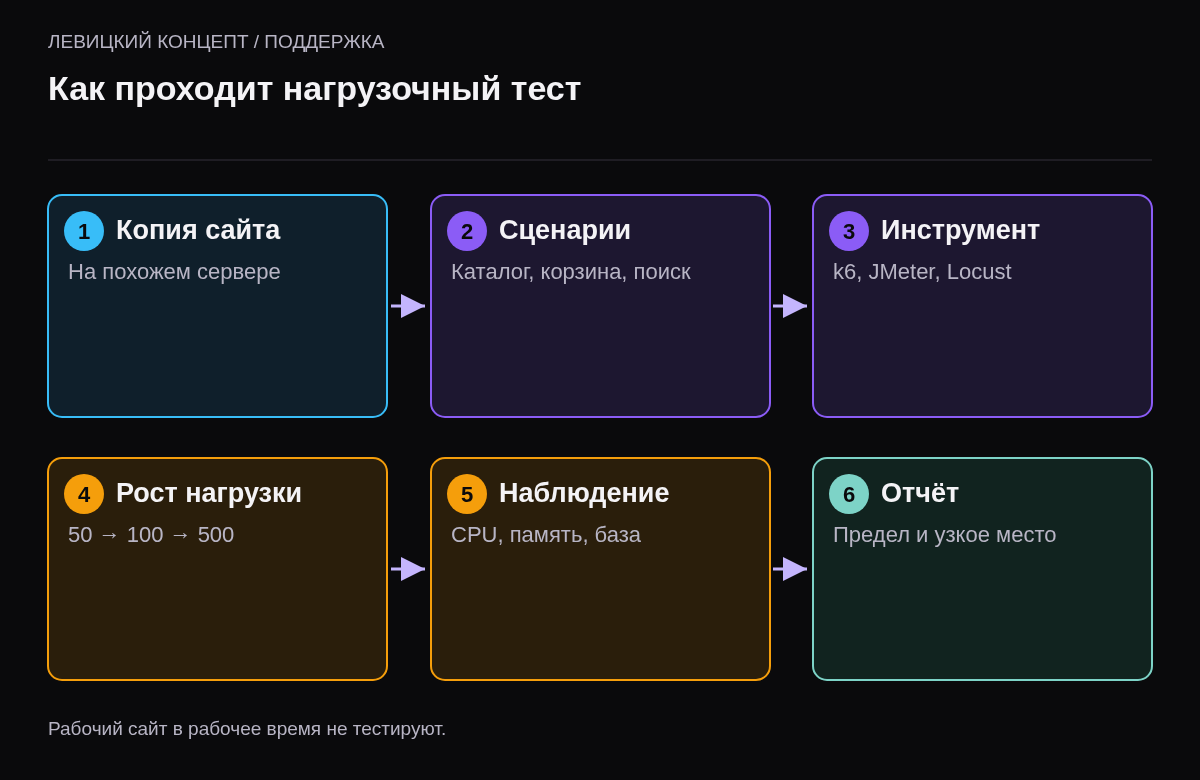
Task: Click the step 2 number badge
Action: (x=467, y=231)
